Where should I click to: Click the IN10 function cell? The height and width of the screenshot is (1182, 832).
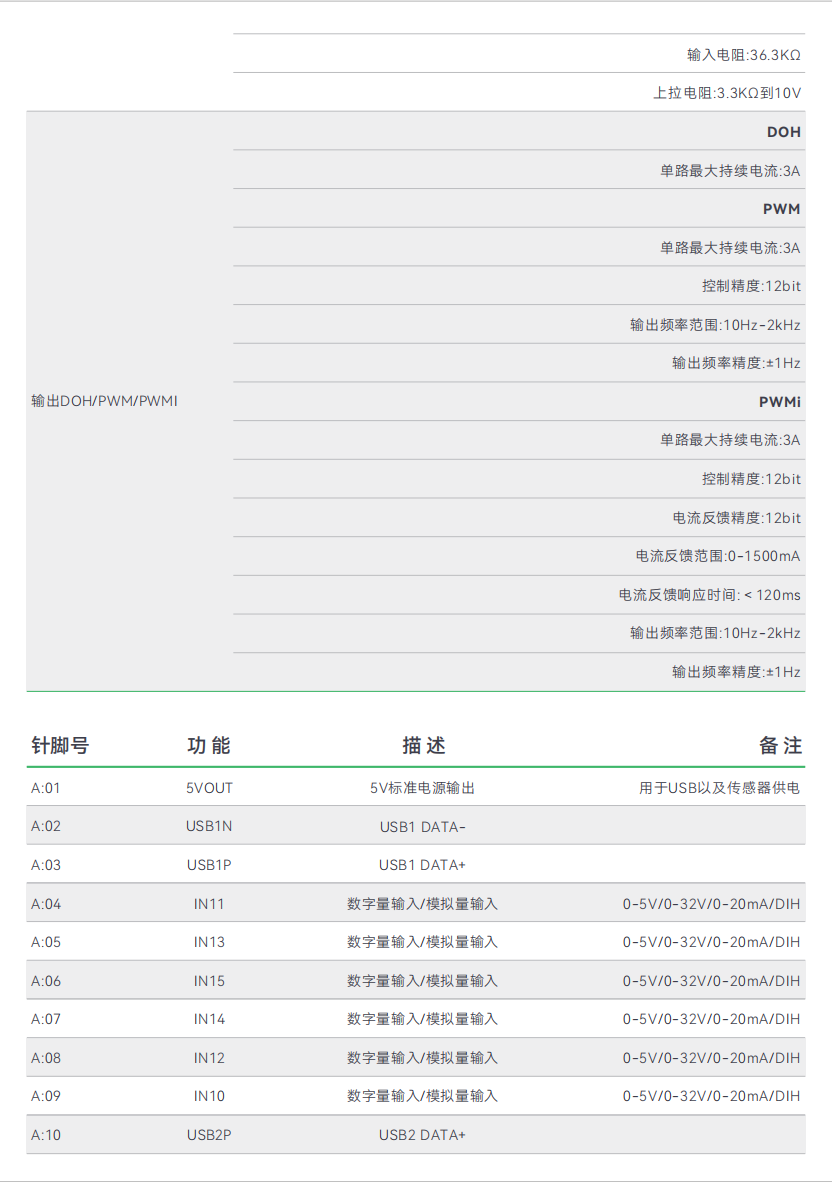[209, 1097]
